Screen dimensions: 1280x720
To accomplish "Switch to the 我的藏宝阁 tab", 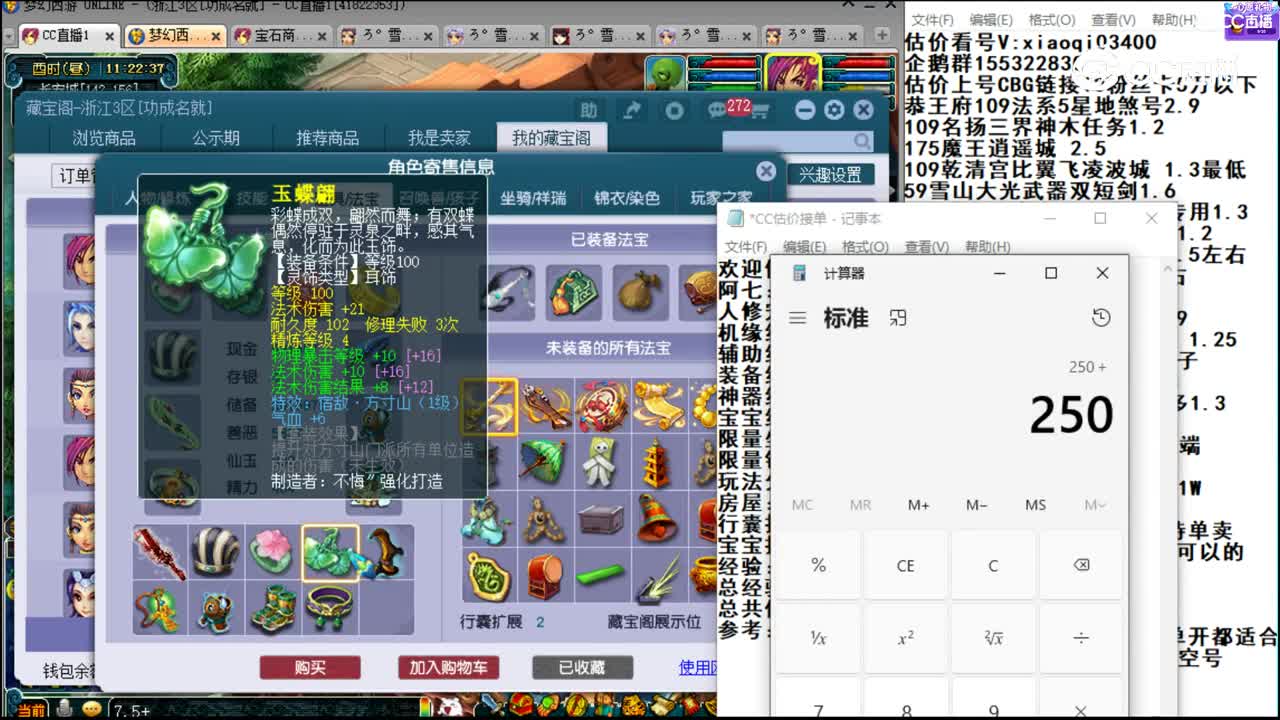I will tap(551, 138).
